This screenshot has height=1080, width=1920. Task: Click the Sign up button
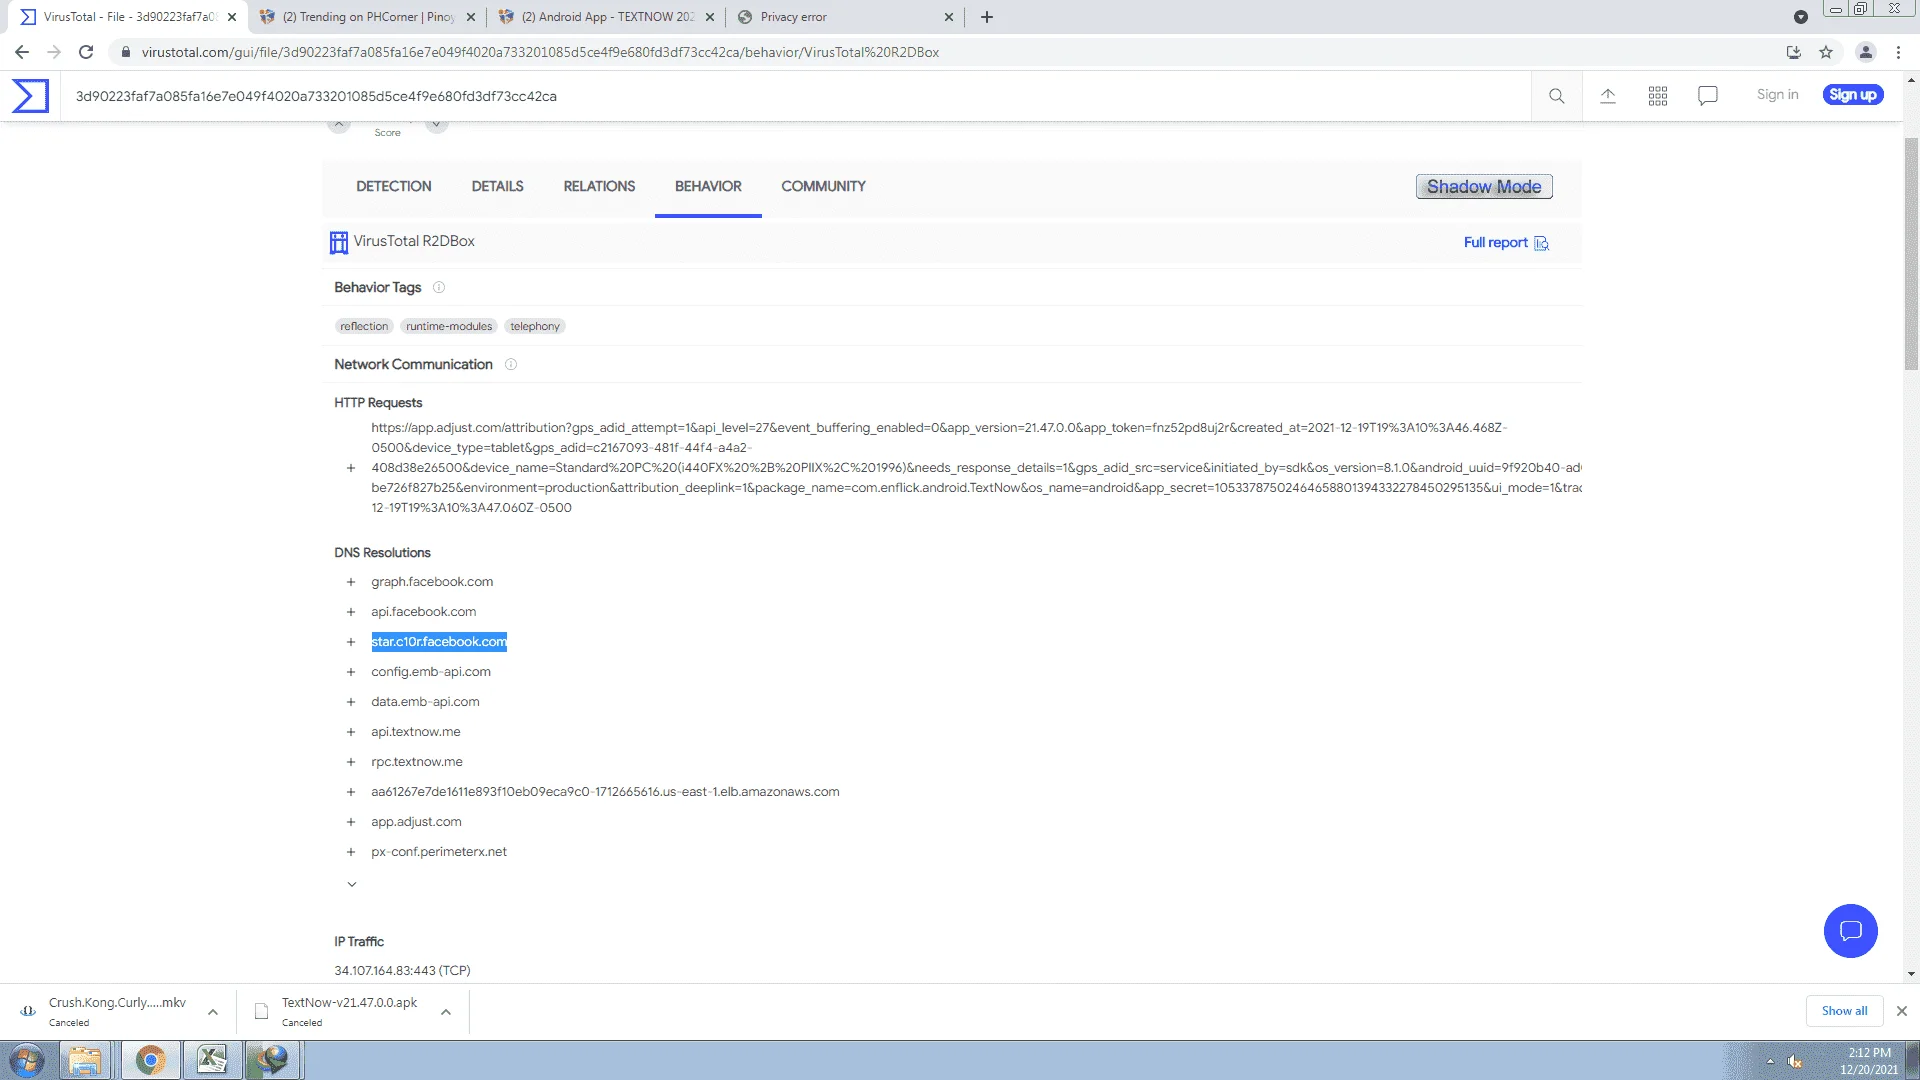pyautogui.click(x=1852, y=95)
